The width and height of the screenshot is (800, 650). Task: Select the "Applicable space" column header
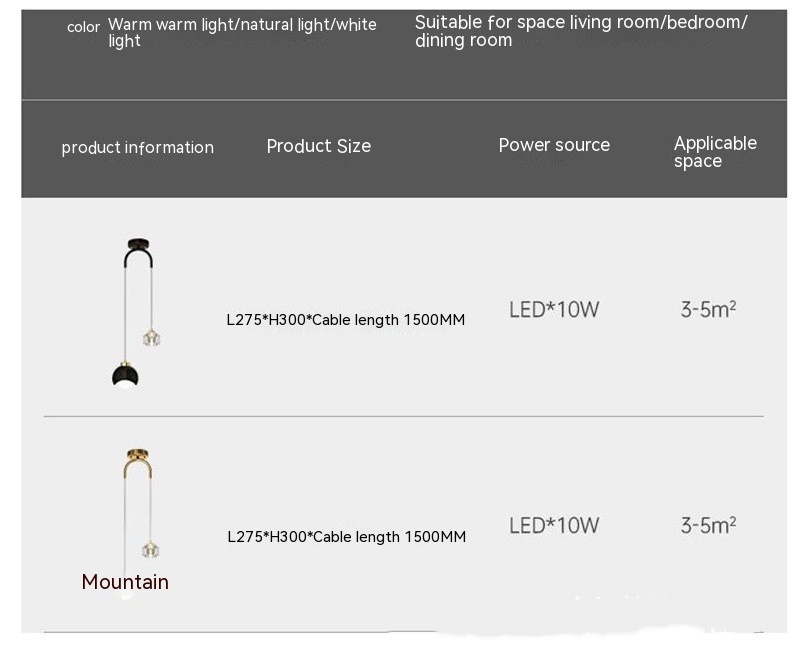pyautogui.click(x=714, y=152)
